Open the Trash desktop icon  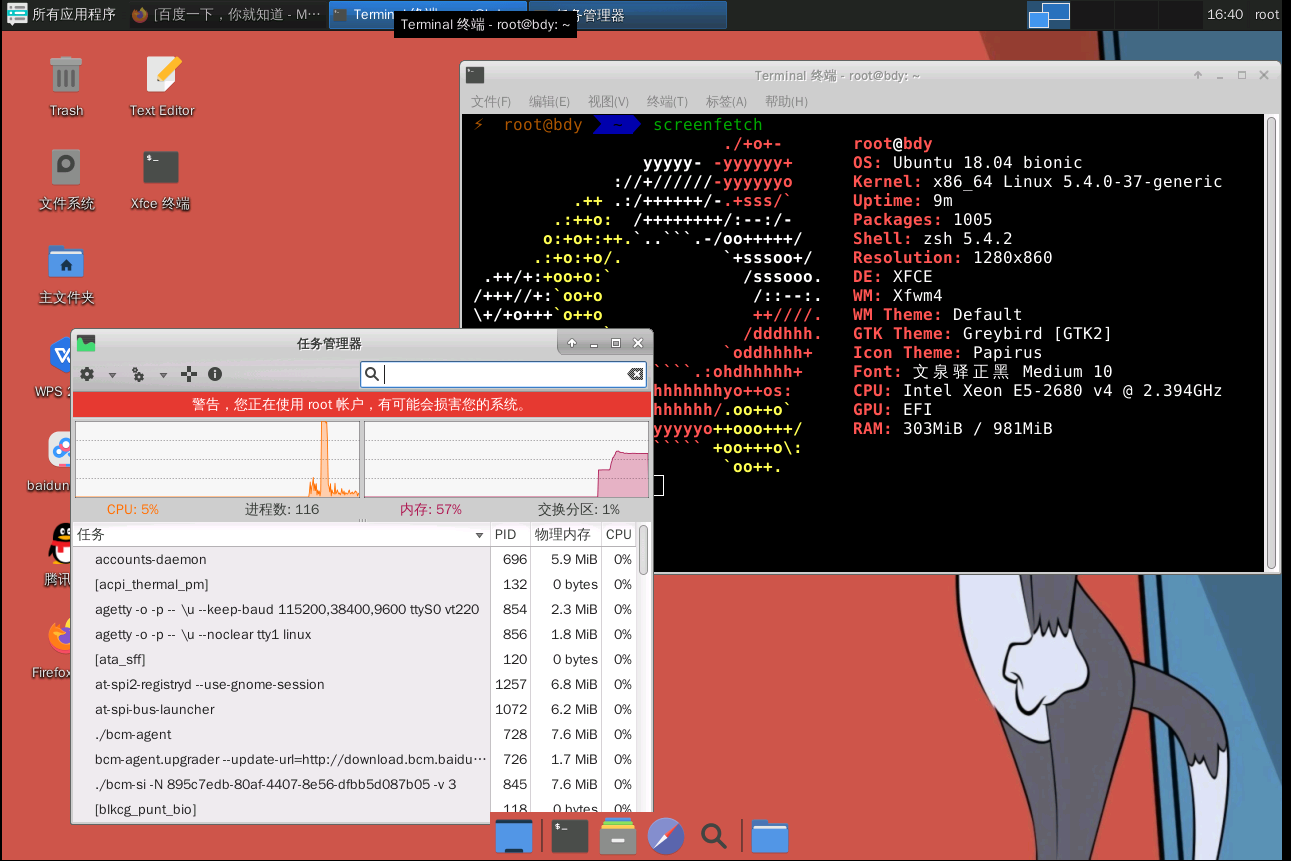(66, 85)
